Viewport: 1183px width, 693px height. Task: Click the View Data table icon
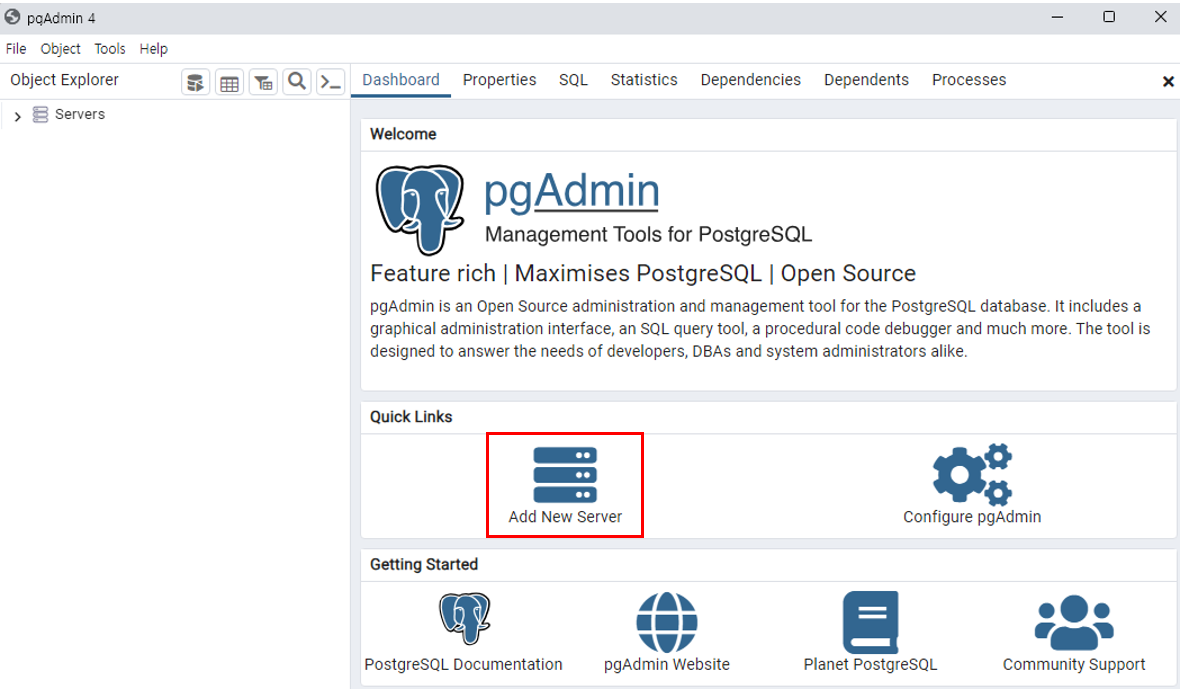[229, 82]
